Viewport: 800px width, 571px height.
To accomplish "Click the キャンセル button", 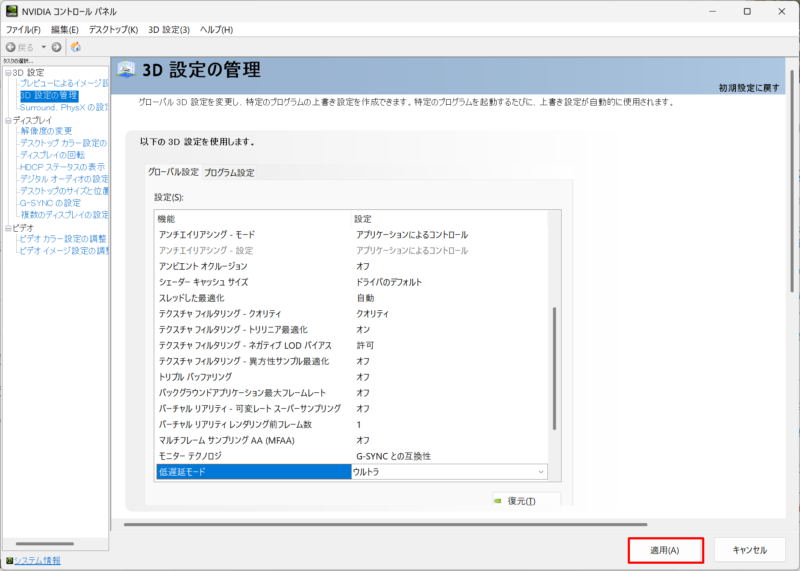I will (749, 550).
